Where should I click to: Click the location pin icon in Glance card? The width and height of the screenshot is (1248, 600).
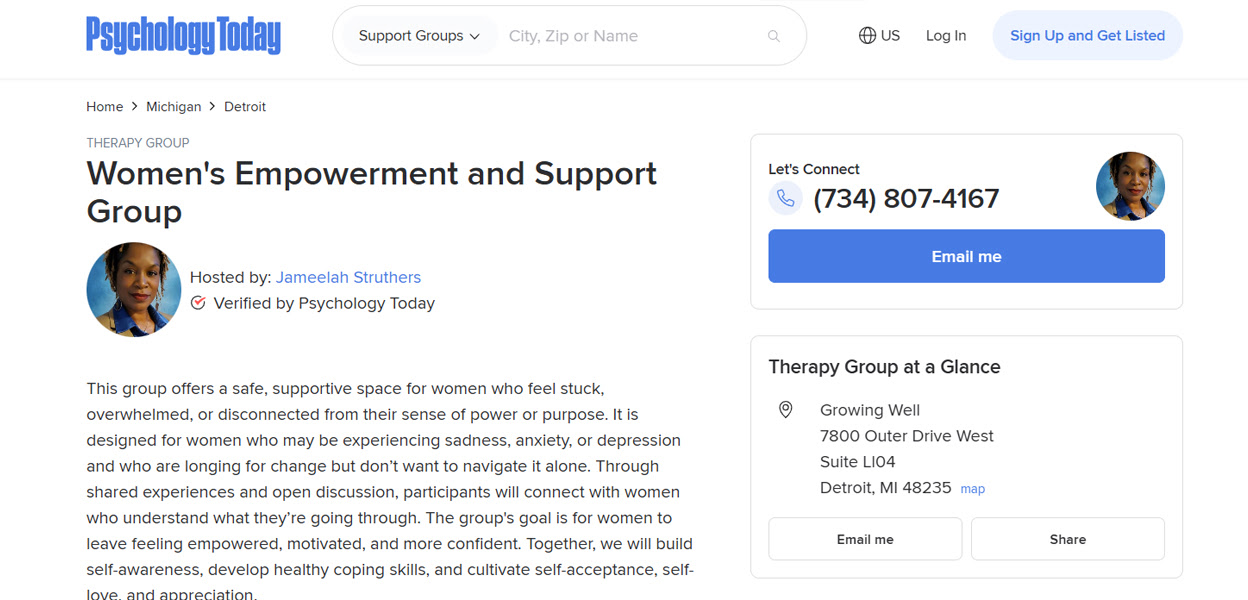point(785,409)
